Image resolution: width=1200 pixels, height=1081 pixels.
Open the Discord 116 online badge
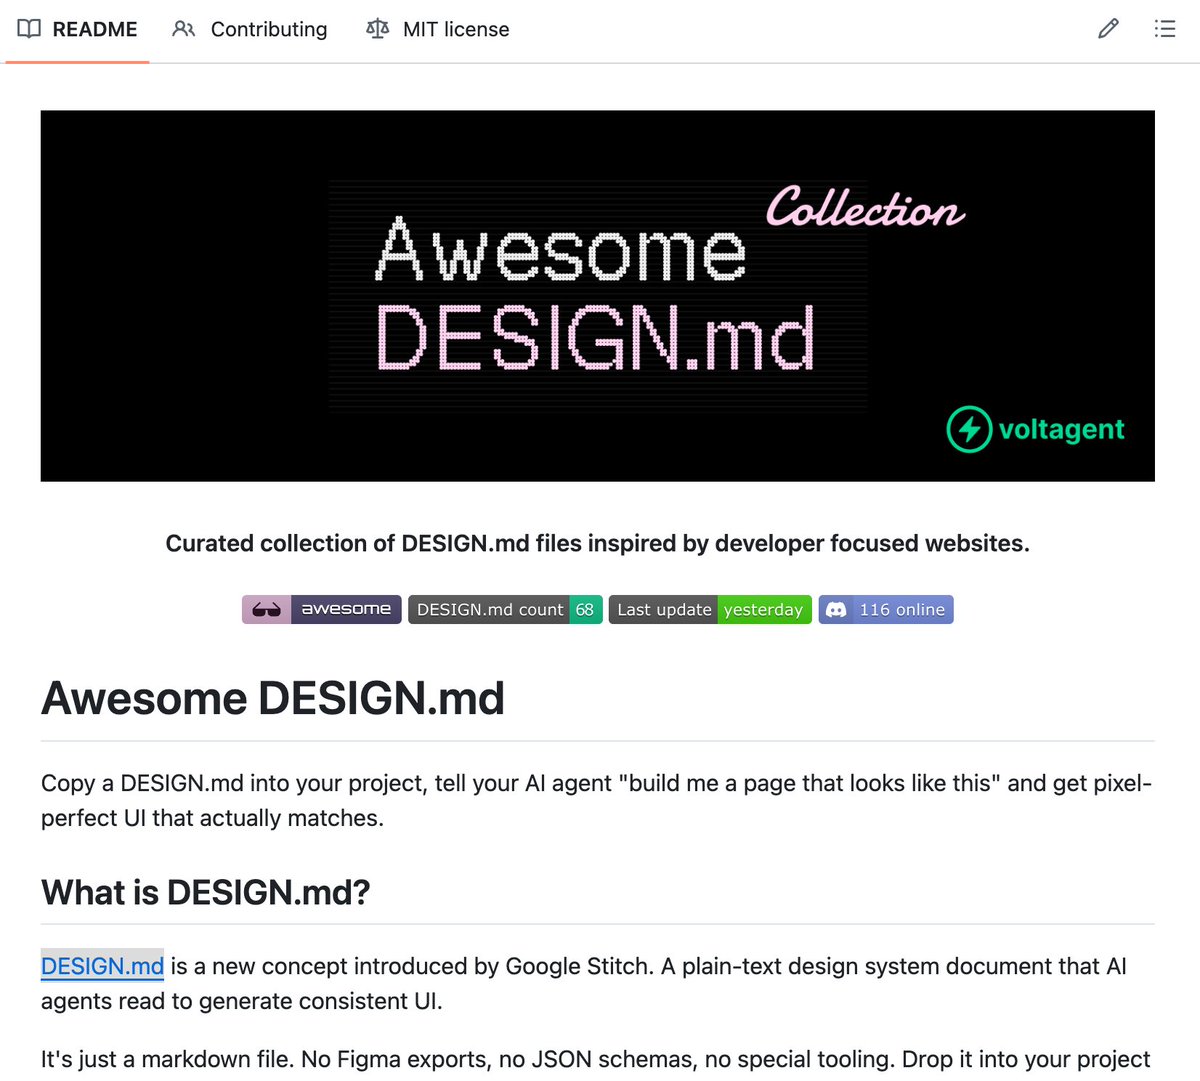pyautogui.click(x=886, y=610)
